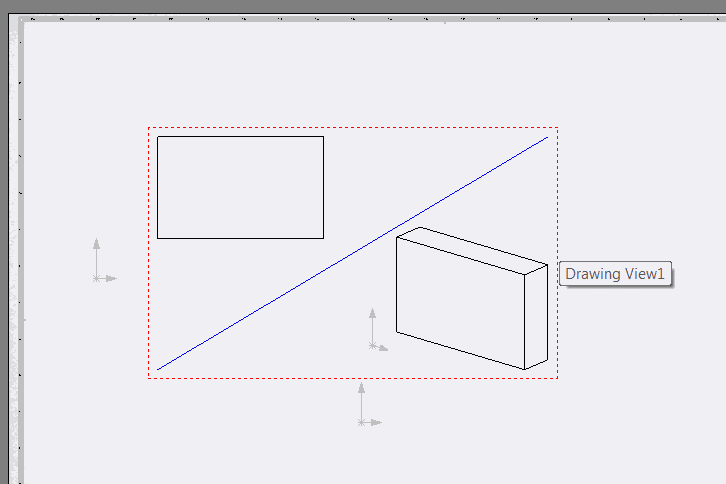Select the bottom edge of the flat rectangle
The image size is (726, 484).
tap(240, 239)
